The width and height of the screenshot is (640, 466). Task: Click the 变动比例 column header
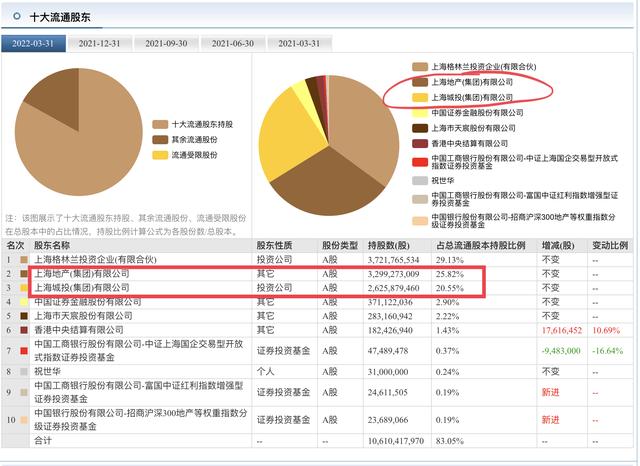pyautogui.click(x=610, y=245)
